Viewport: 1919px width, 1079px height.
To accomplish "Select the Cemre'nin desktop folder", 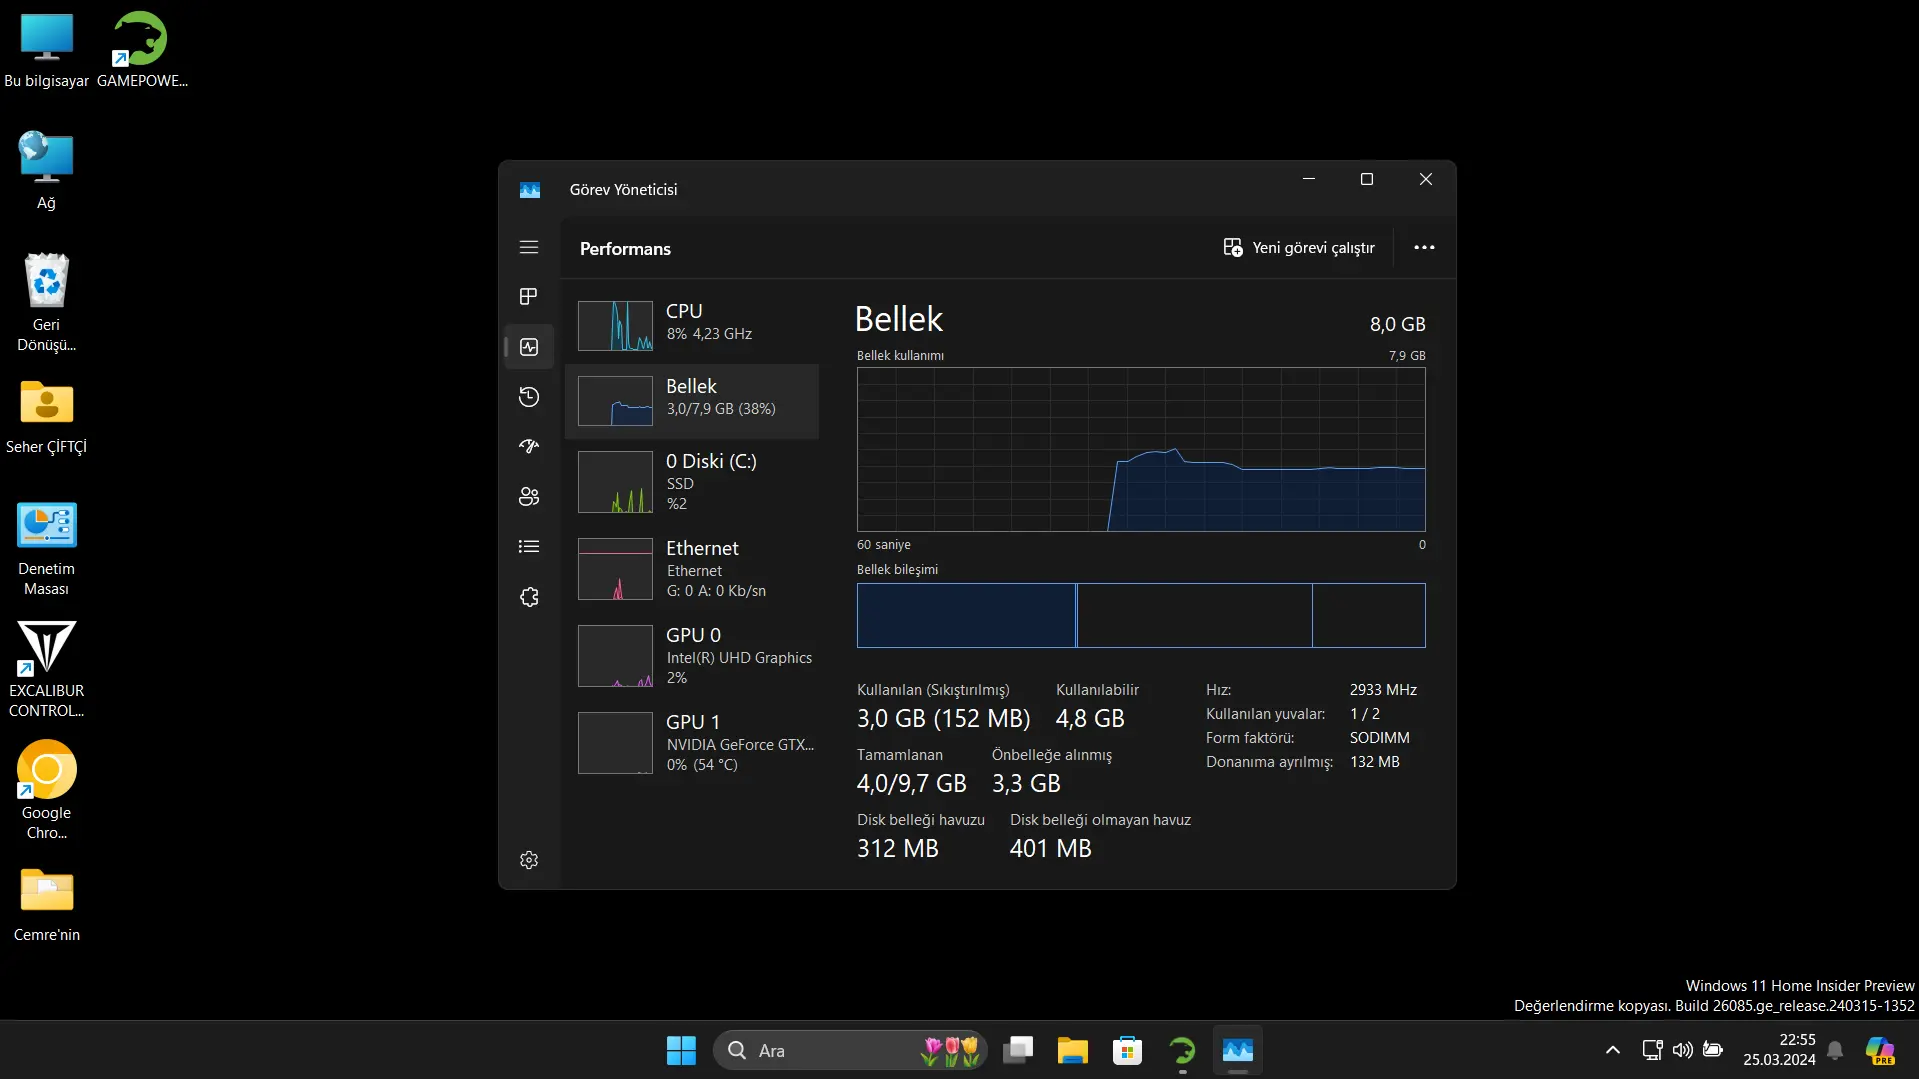I will click(x=46, y=905).
